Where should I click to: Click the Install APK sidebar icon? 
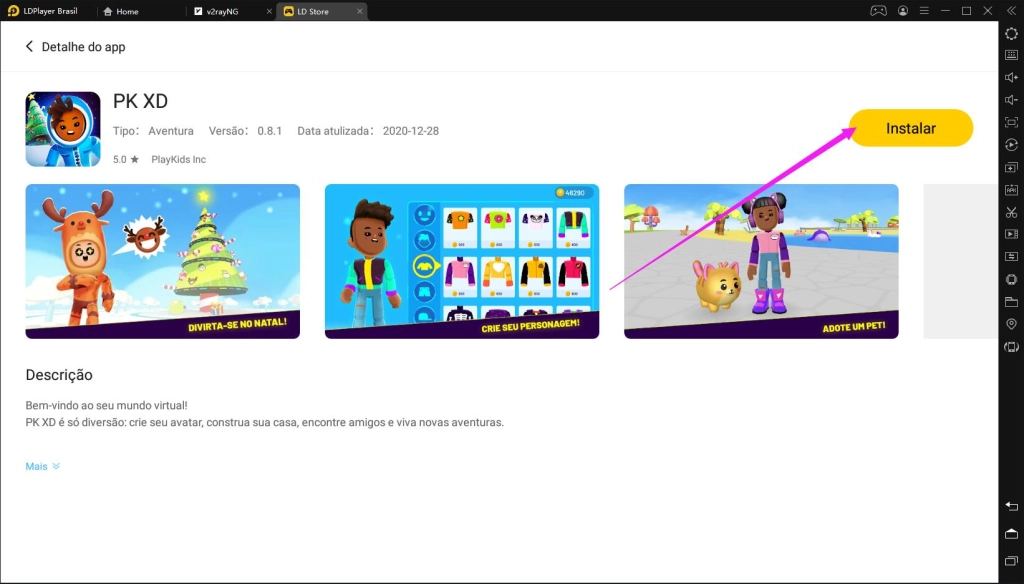(1011, 190)
